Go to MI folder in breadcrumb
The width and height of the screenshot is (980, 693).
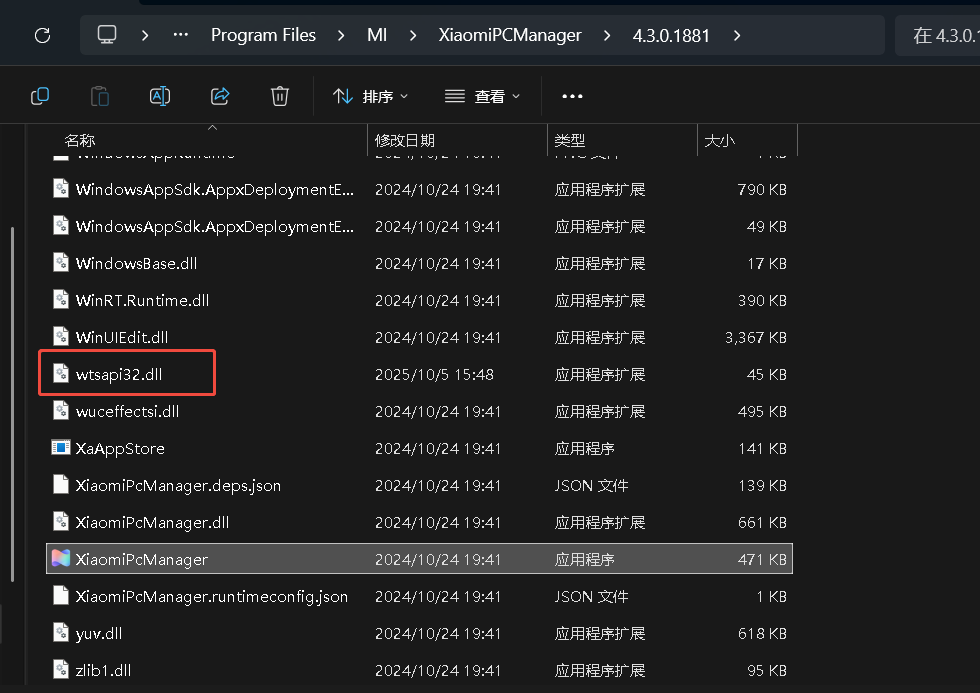pos(377,35)
